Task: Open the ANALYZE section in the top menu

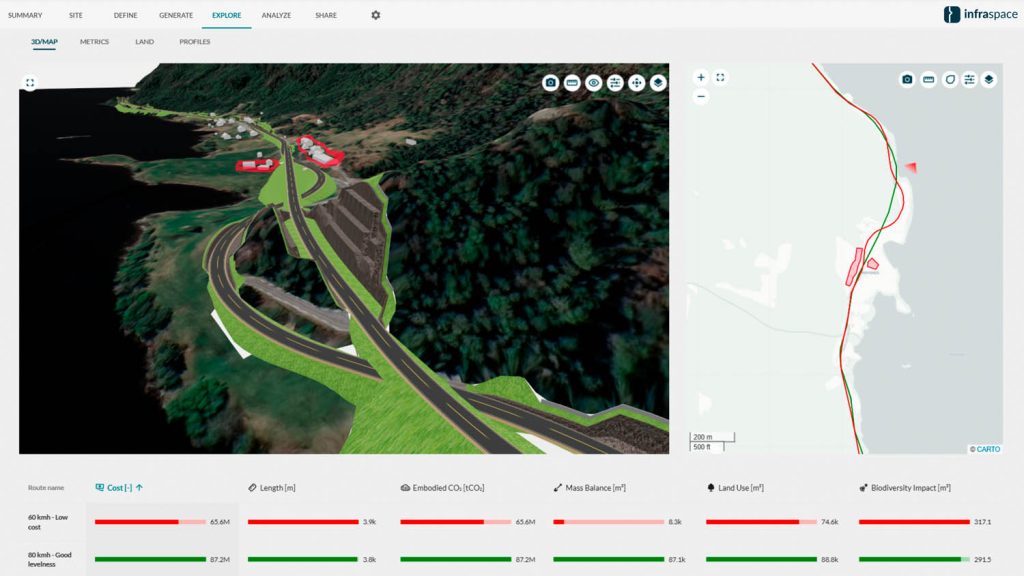Action: click(x=277, y=15)
